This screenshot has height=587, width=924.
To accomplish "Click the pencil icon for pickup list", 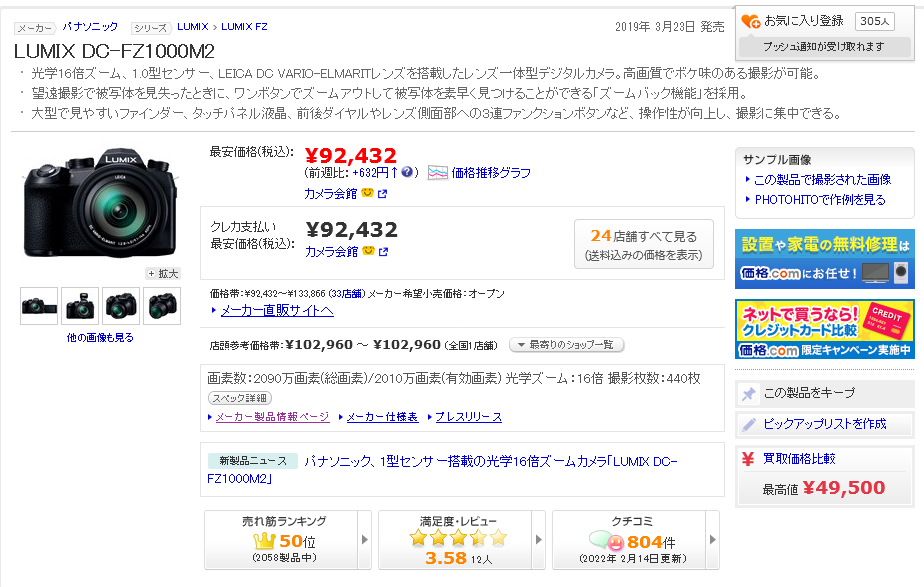I will [x=748, y=424].
